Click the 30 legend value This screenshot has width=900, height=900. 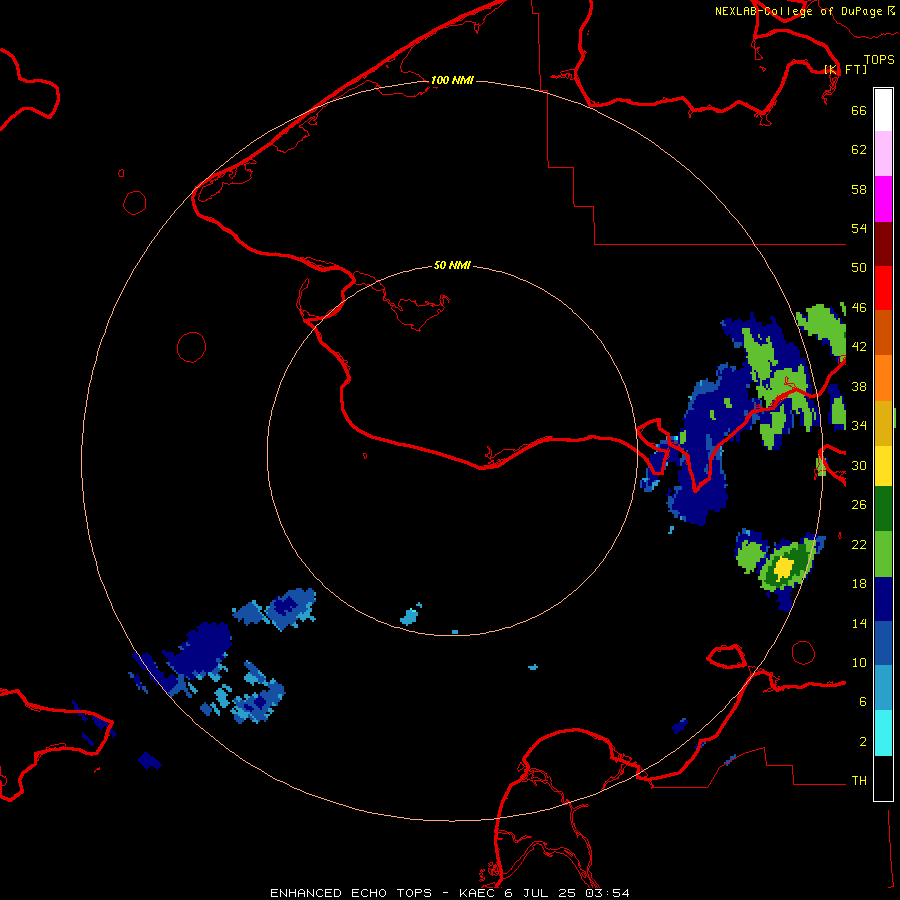click(x=859, y=465)
